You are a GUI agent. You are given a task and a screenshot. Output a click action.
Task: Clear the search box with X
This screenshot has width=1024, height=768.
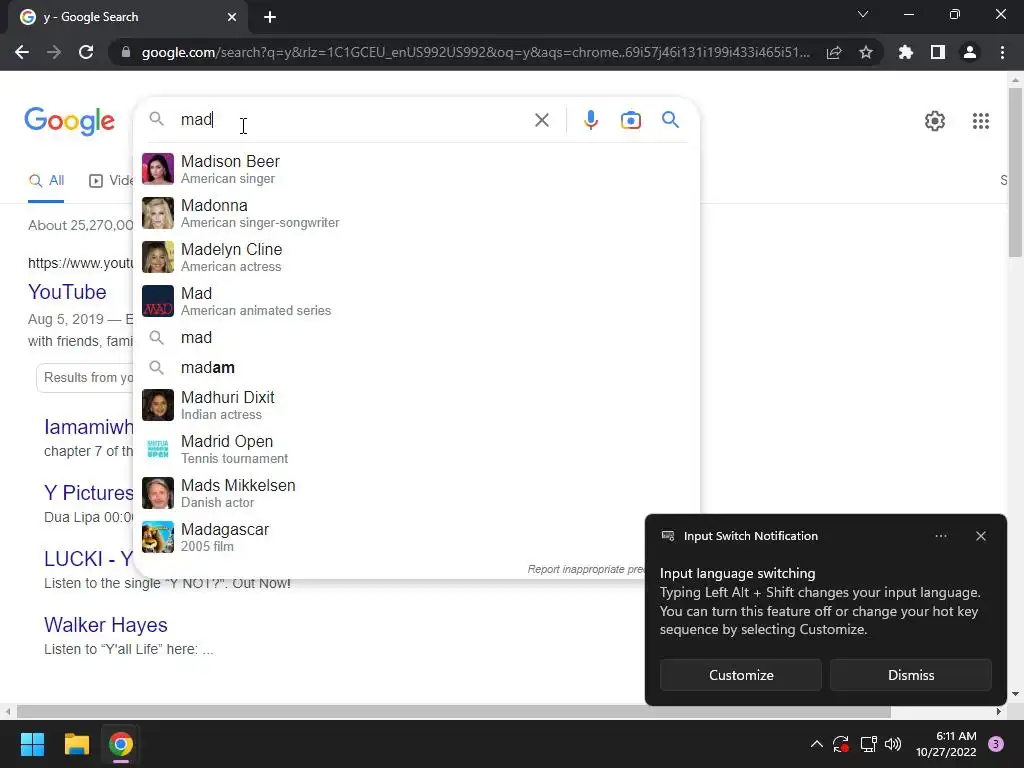(541, 120)
